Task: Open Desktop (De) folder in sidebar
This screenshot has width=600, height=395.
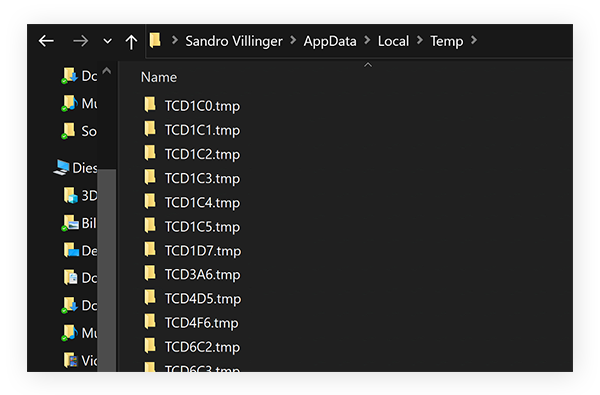Action: 80,251
